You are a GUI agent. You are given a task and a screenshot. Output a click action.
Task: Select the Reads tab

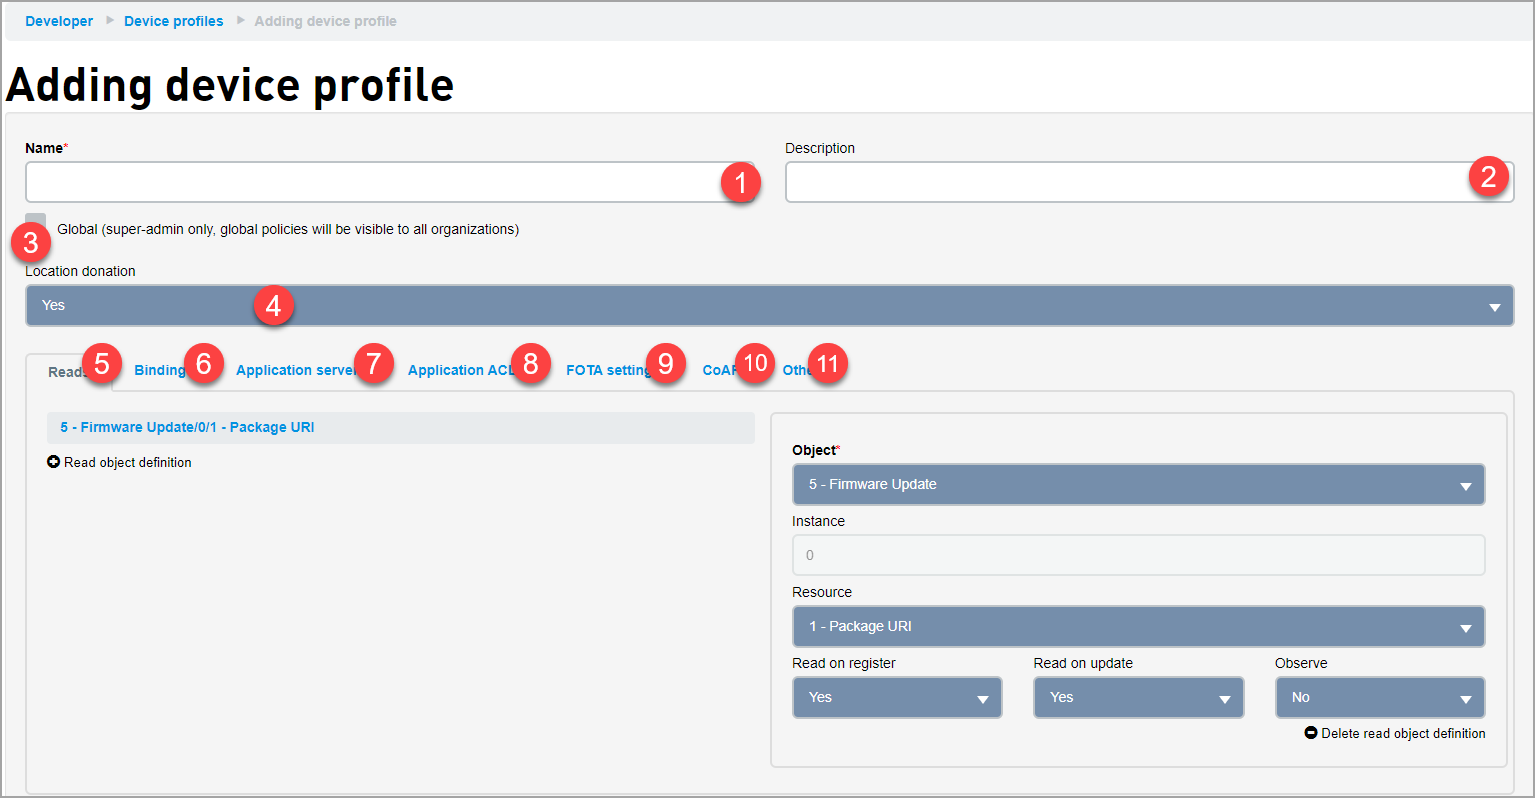pyautogui.click(x=65, y=371)
